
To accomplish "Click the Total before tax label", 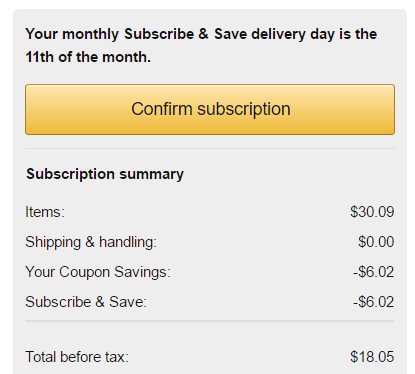I will click(77, 357).
